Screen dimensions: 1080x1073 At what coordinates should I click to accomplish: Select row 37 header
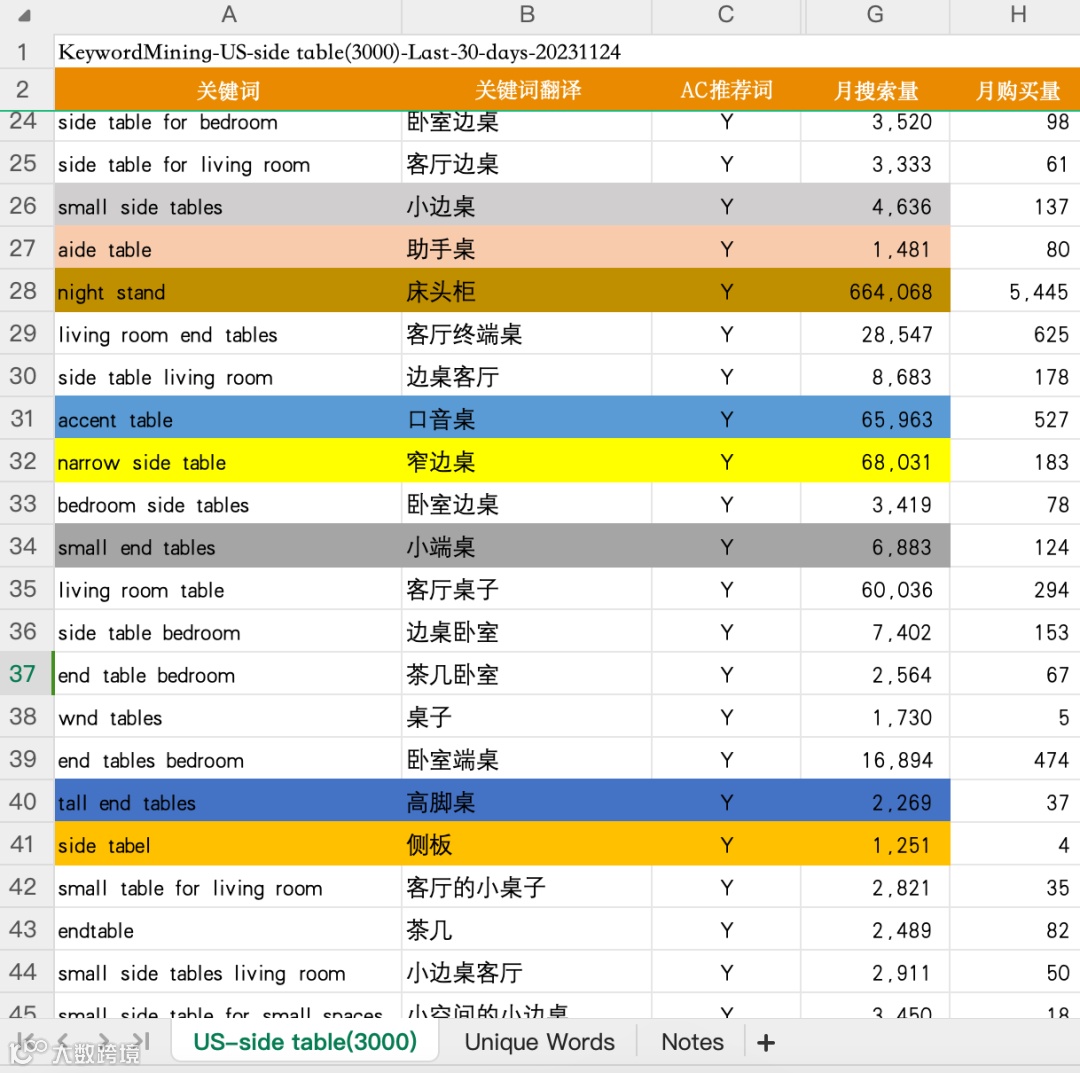tap(26, 674)
